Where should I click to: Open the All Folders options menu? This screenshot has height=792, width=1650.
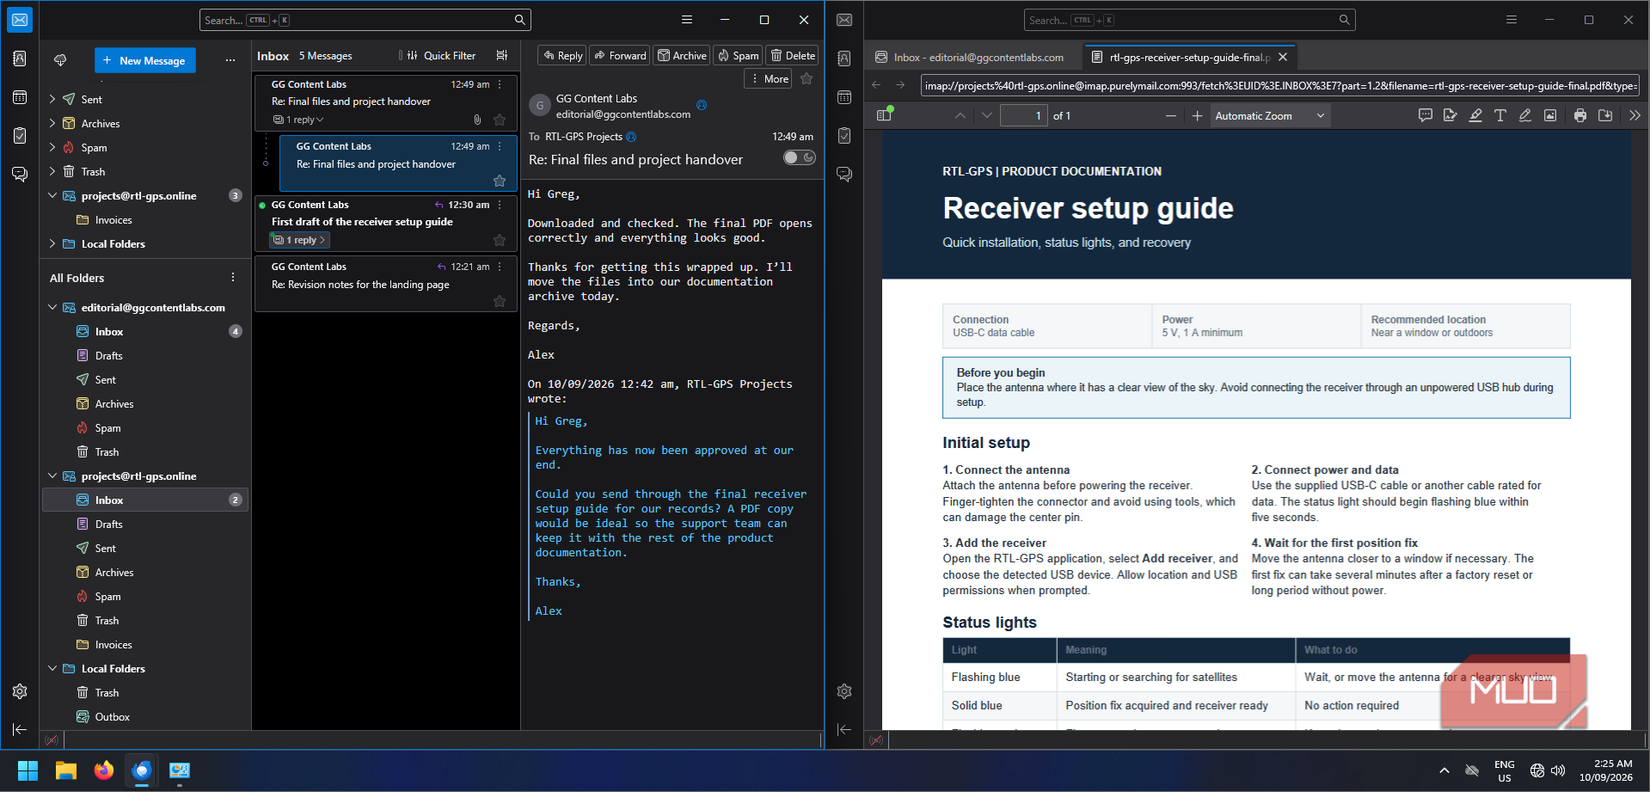coord(233,278)
